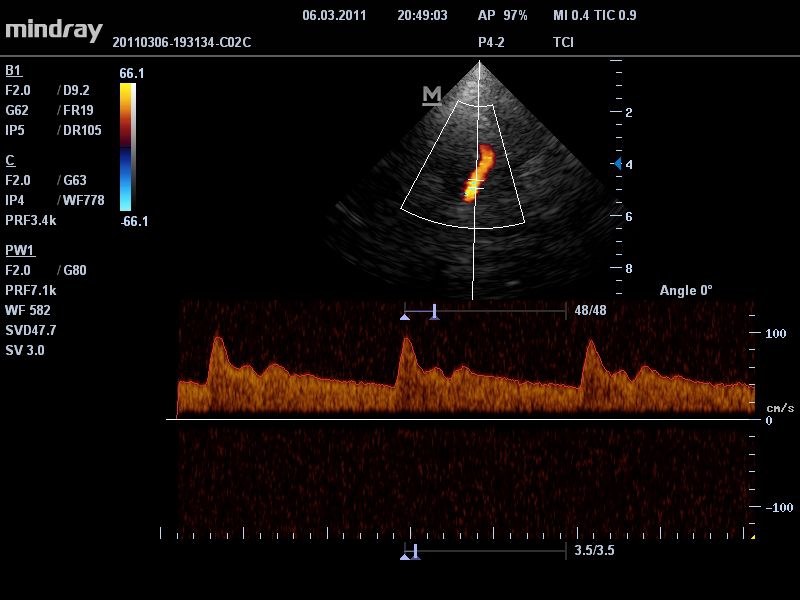Click the PRF7.1k pulsed-wave parameter

tap(31, 291)
